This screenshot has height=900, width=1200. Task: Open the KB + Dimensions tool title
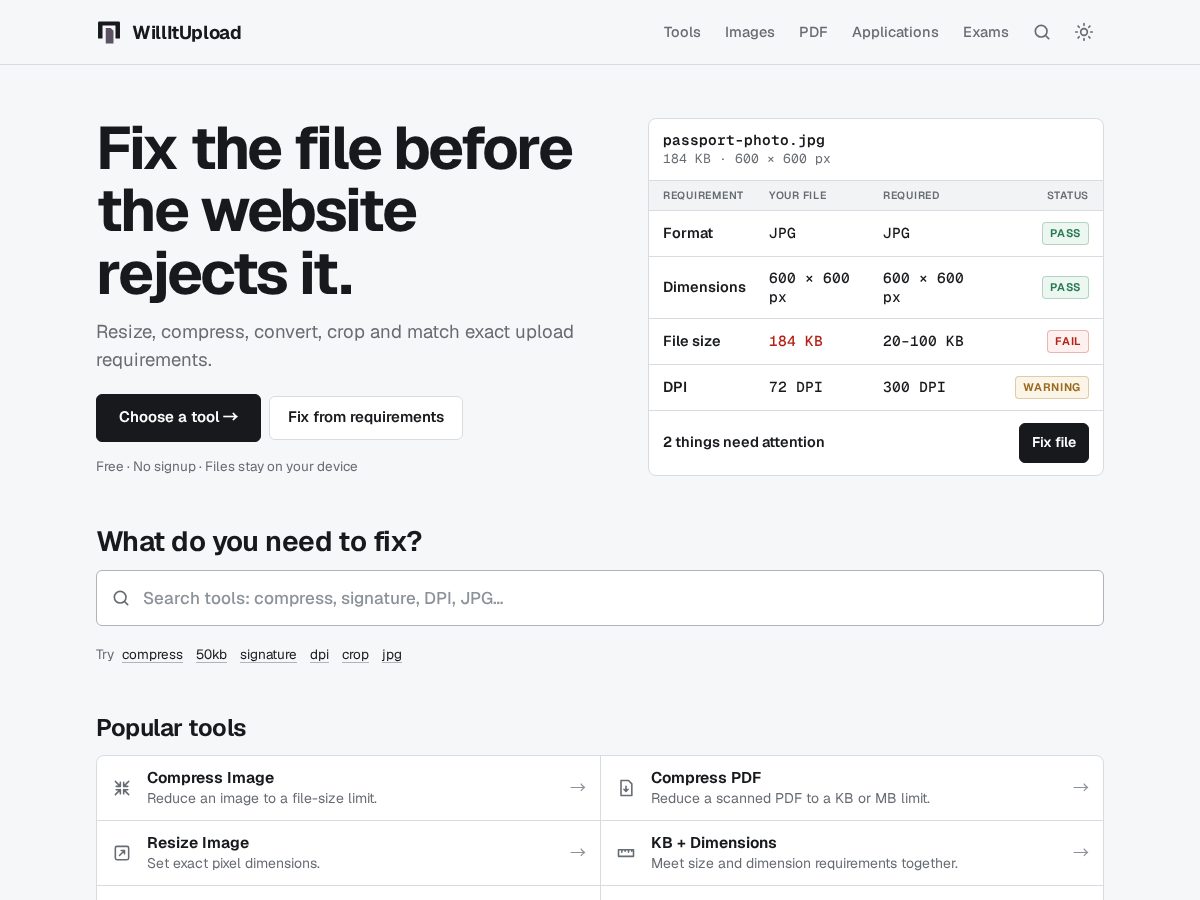[x=714, y=843]
